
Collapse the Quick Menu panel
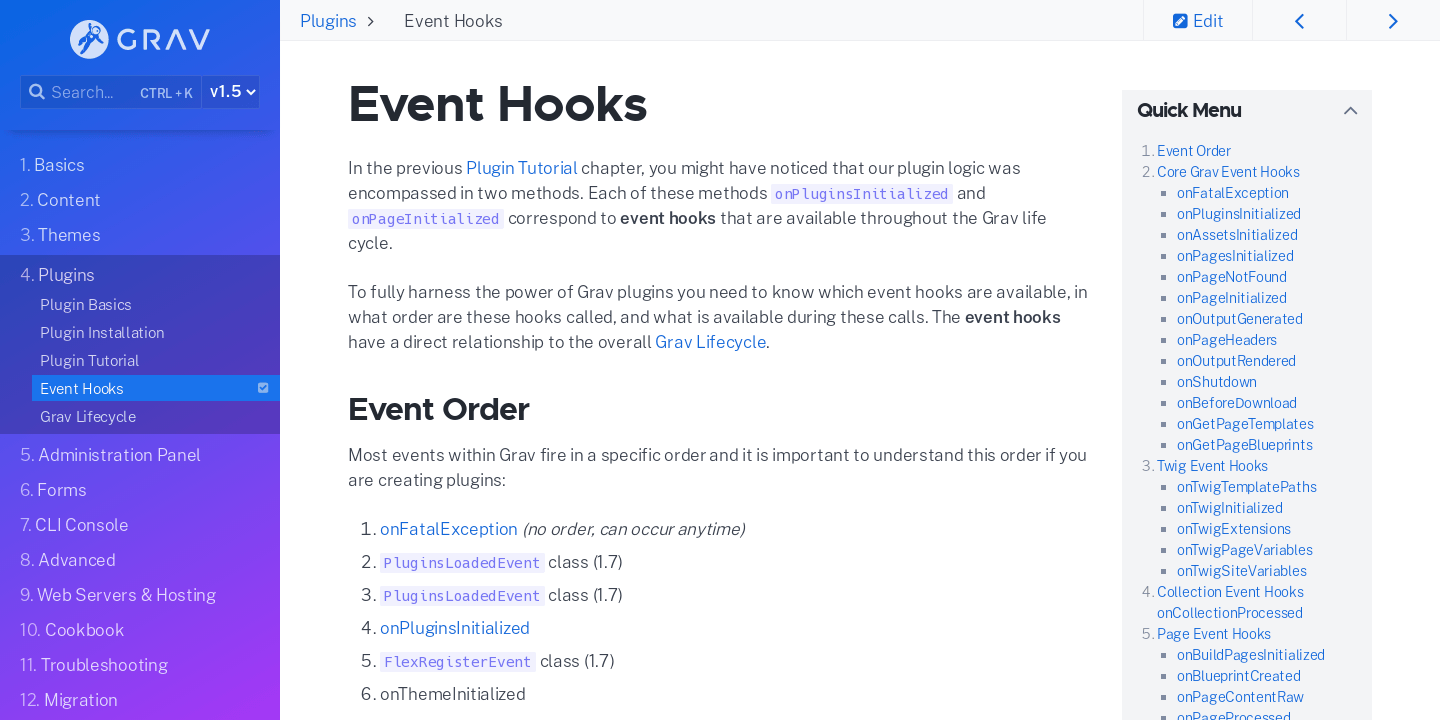click(1350, 111)
